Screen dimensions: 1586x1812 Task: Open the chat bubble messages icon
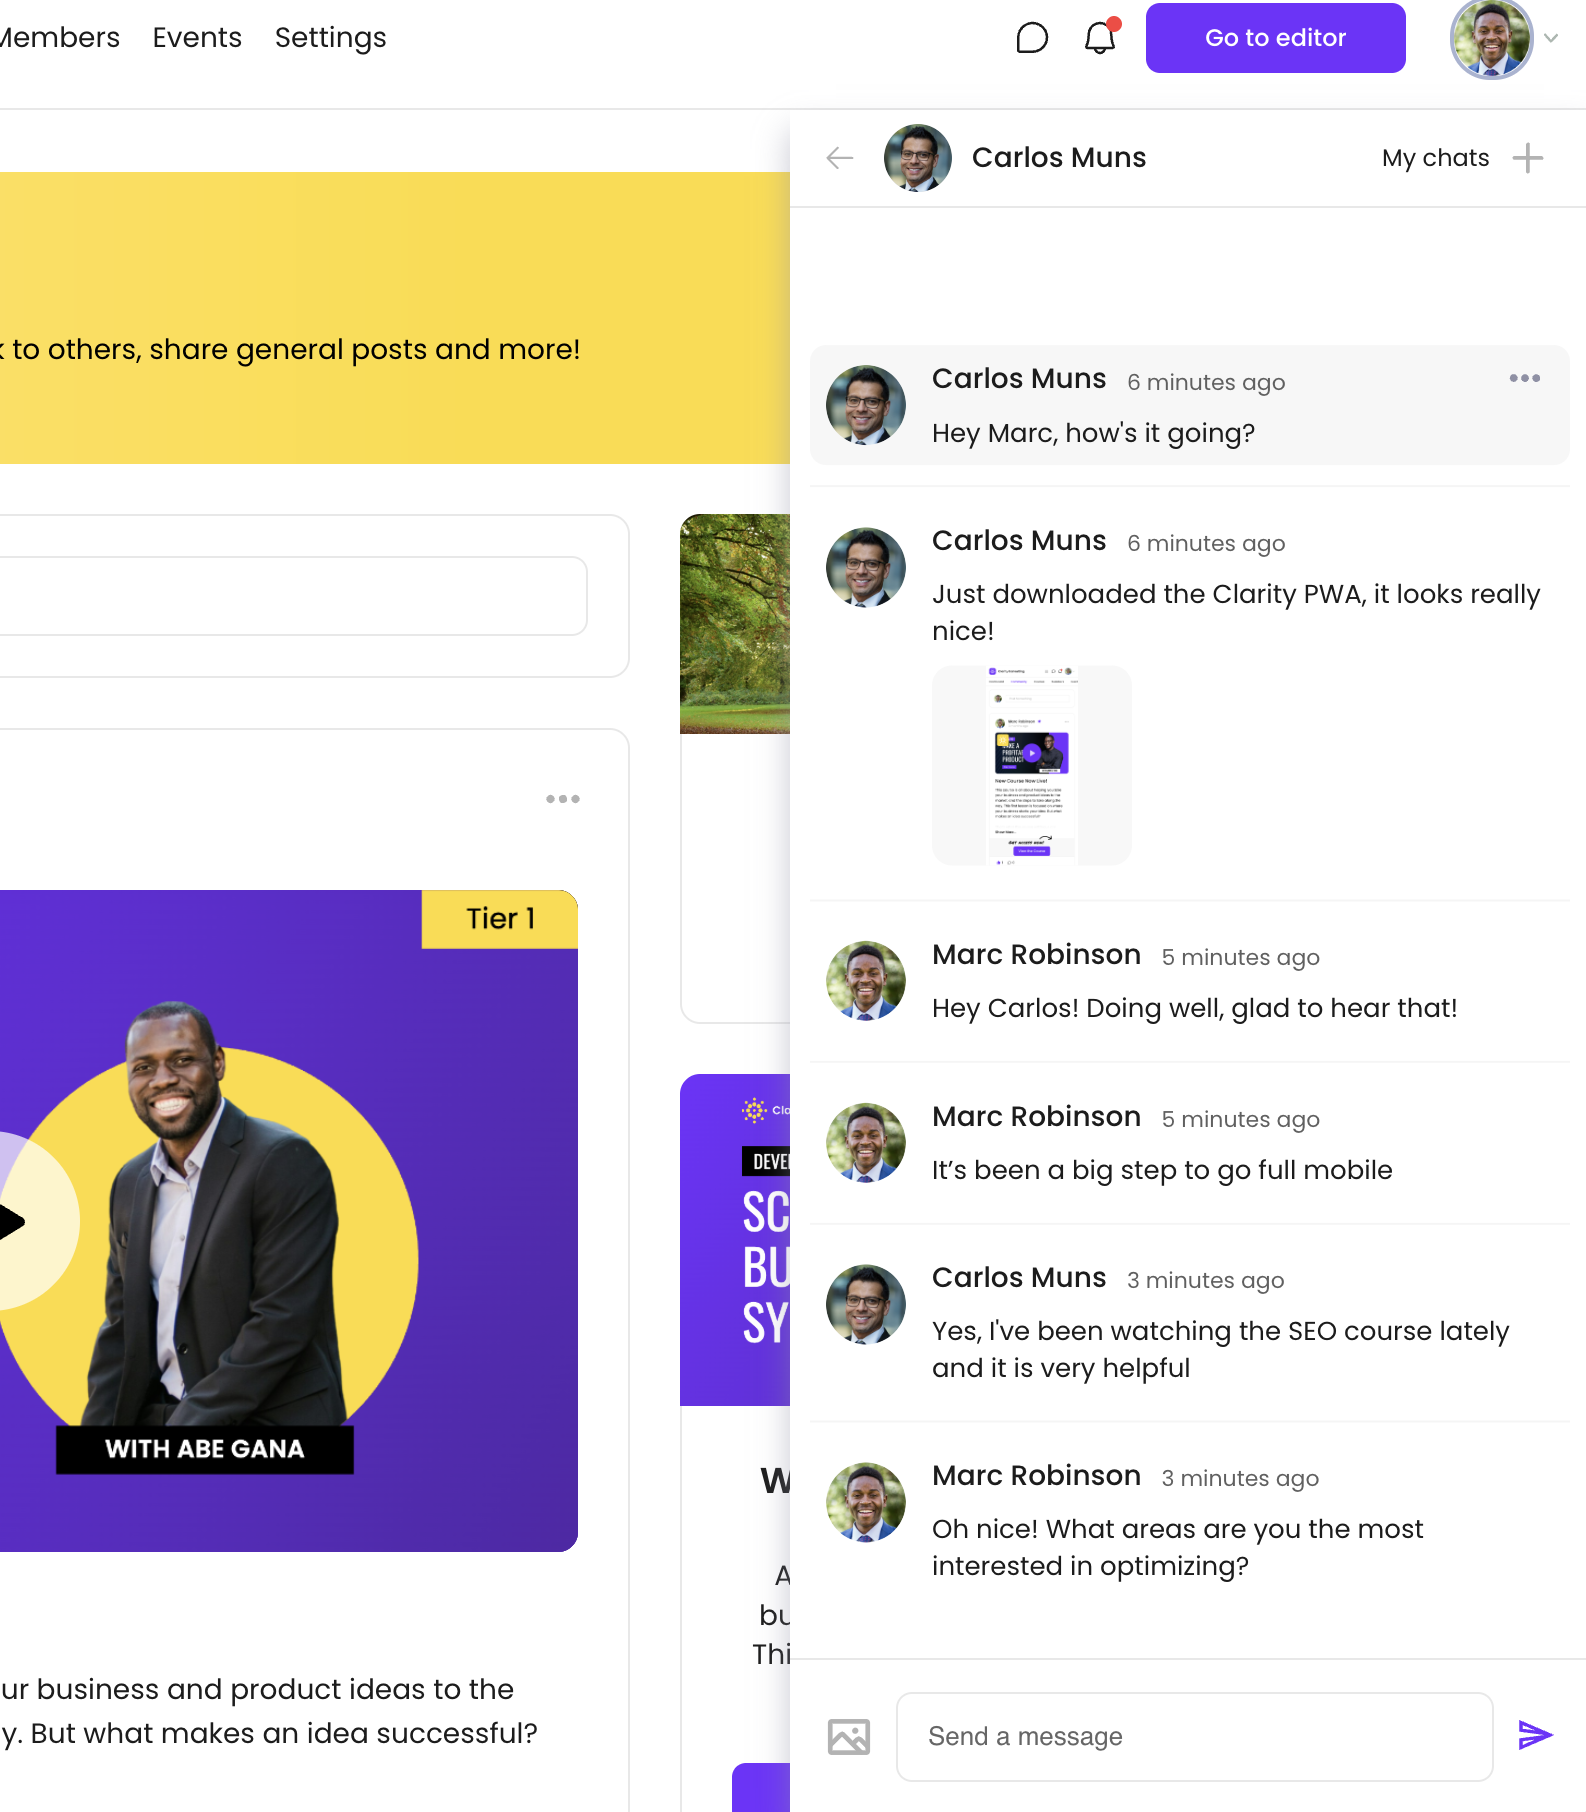pos(1031,38)
